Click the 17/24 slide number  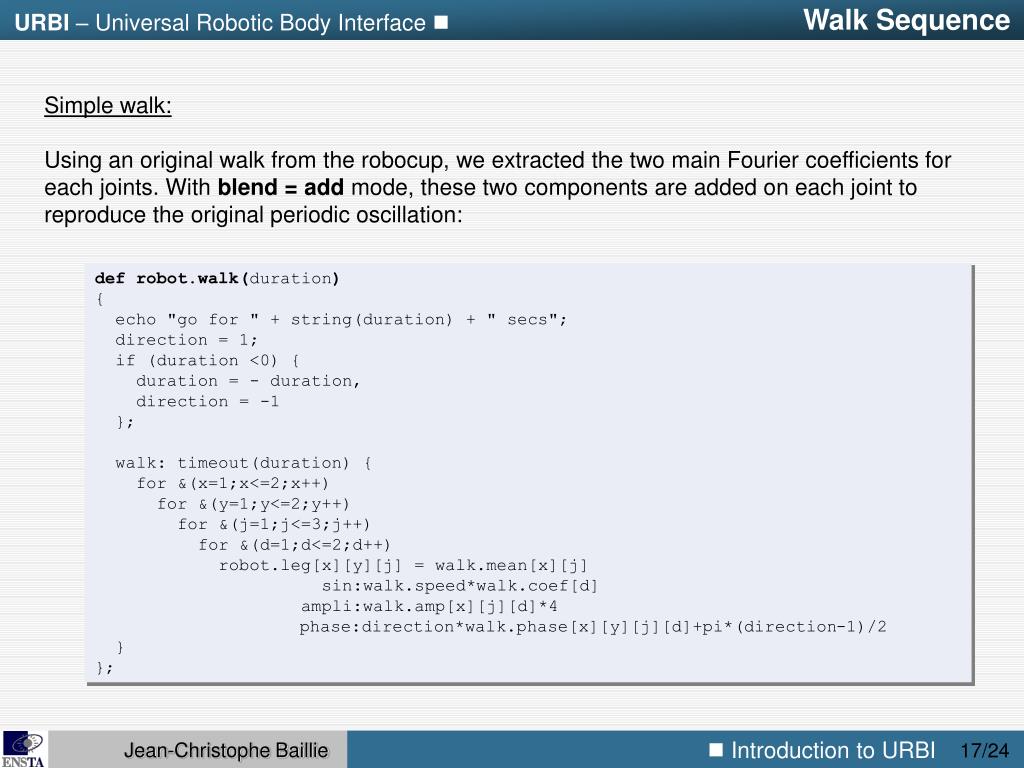point(984,750)
